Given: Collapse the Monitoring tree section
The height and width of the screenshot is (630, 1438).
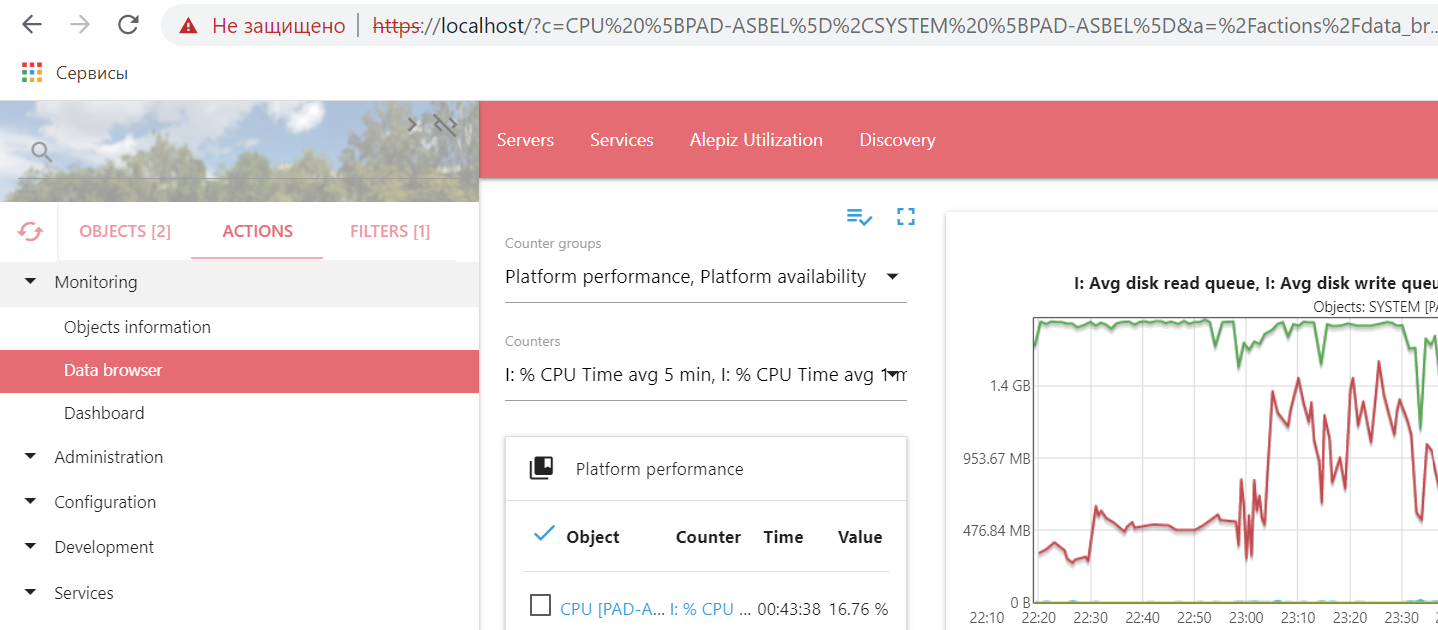Looking at the screenshot, I should click(31, 282).
